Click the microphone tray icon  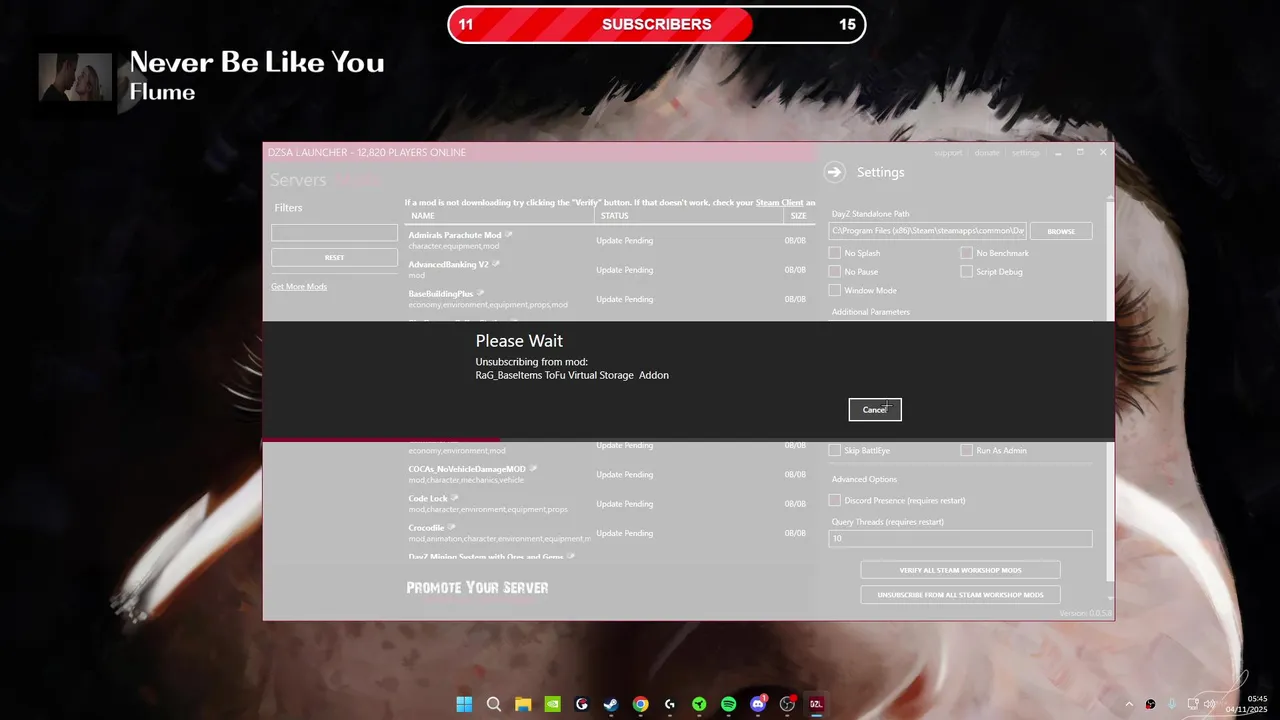point(1172,704)
